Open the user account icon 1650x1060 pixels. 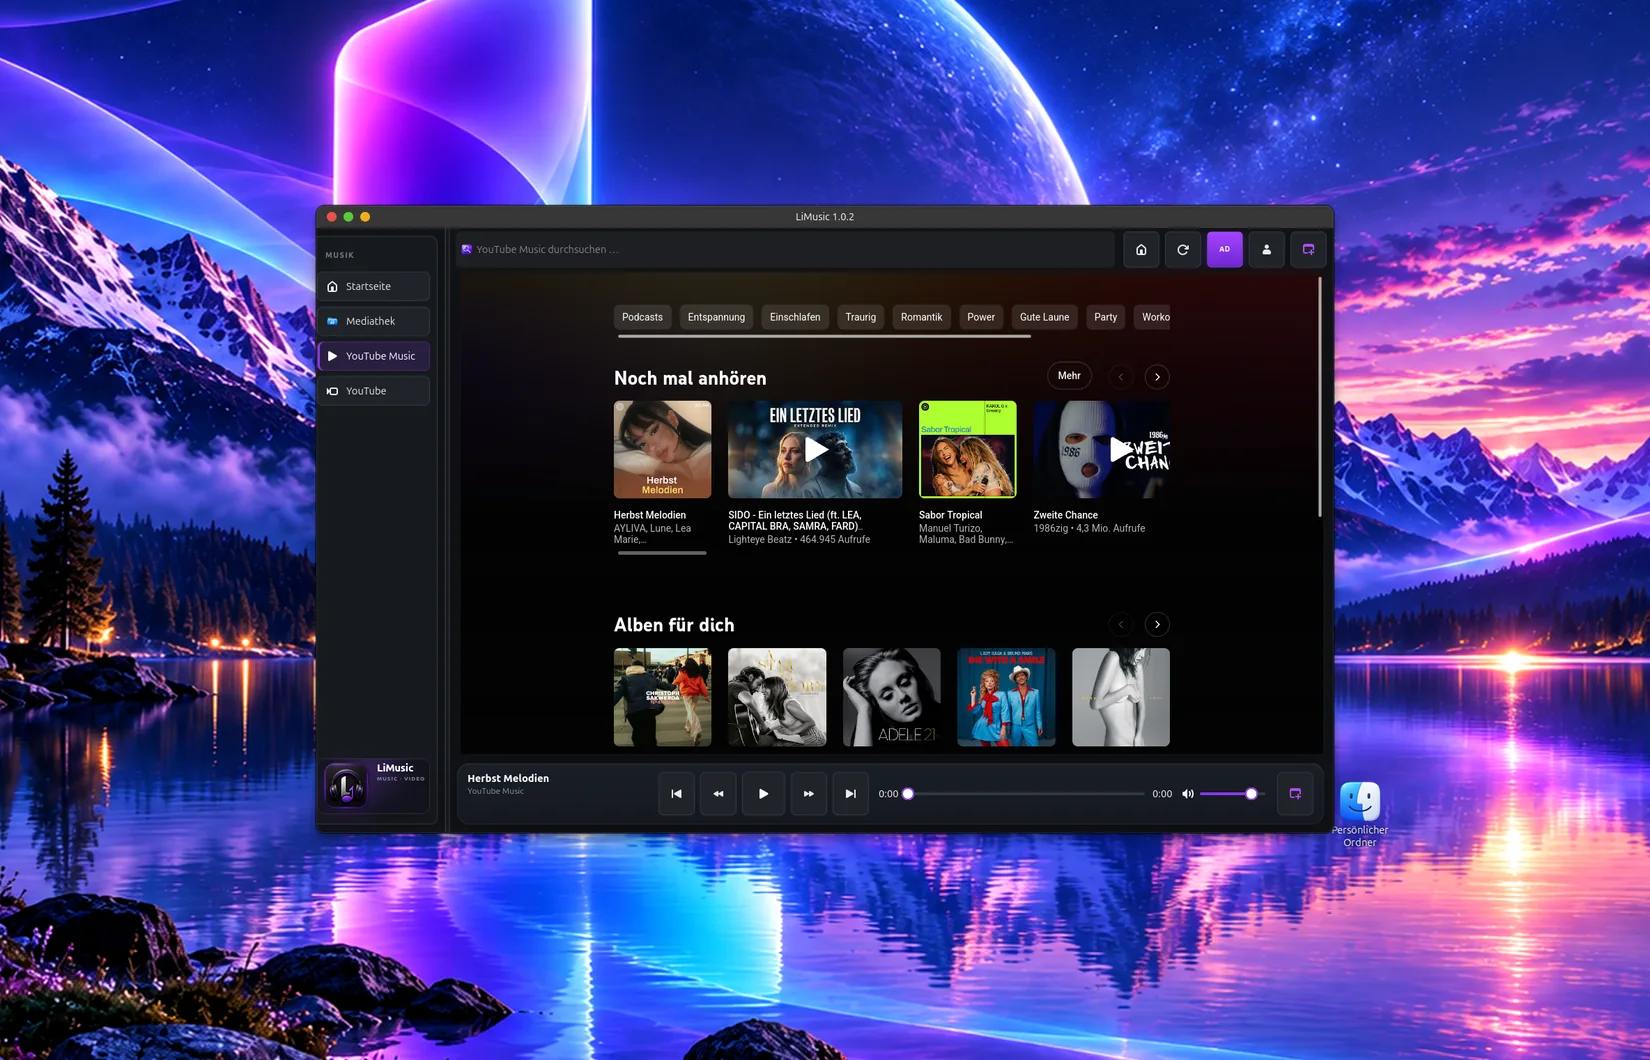click(1267, 250)
